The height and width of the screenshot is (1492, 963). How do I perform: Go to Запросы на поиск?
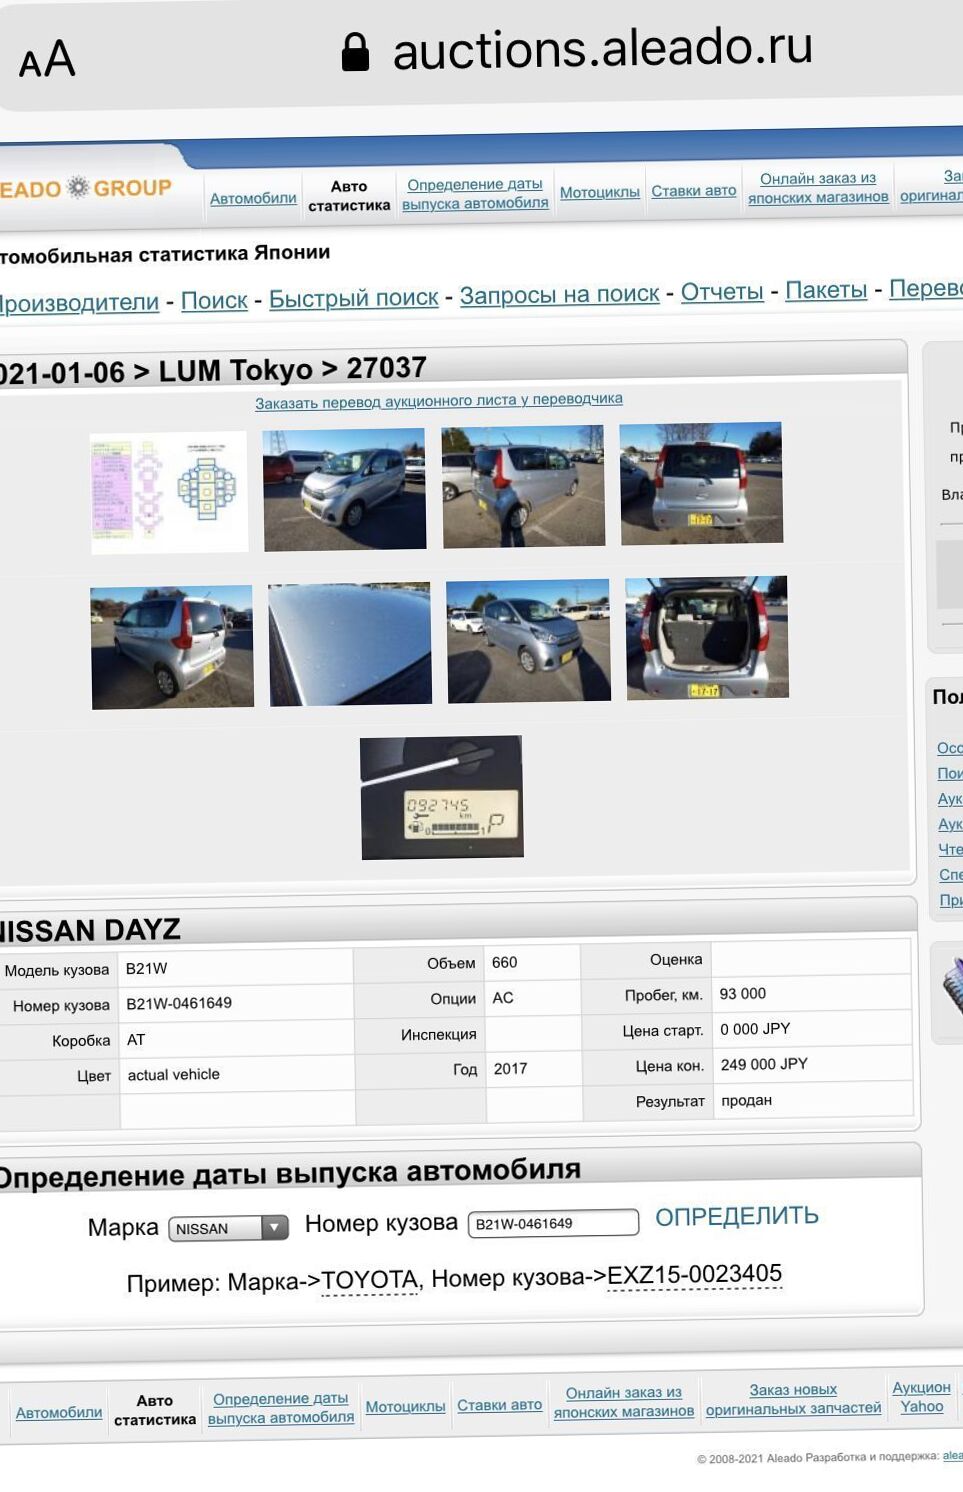pyautogui.click(x=559, y=294)
